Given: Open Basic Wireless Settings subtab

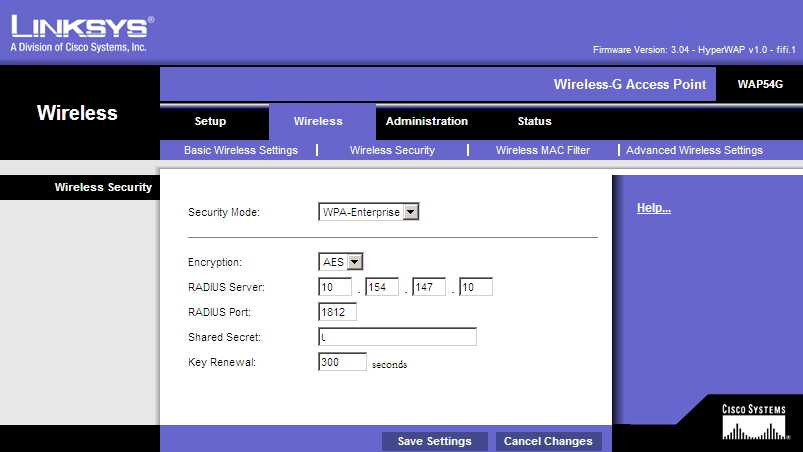Looking at the screenshot, I should point(241,150).
